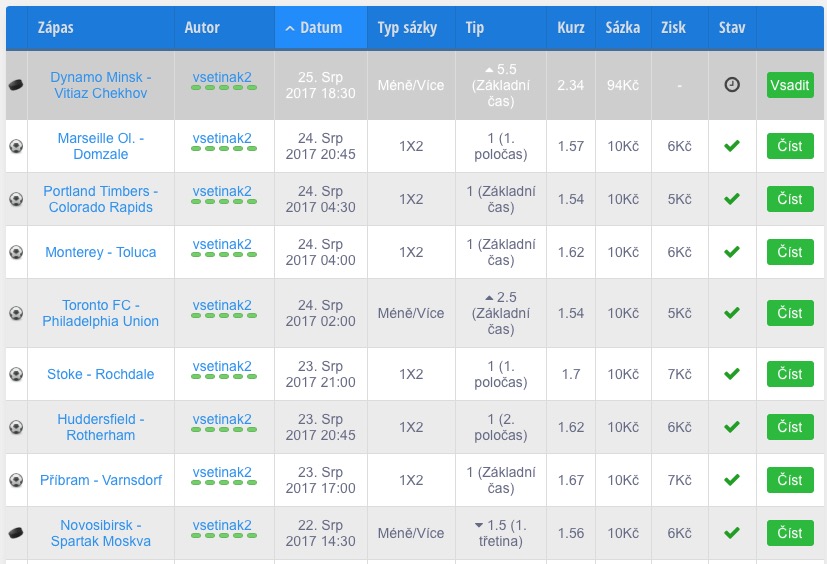This screenshot has height=564, width=827.
Task: Click soccer ball icon beside Huddersfield - Rotherham
Action: (15, 427)
